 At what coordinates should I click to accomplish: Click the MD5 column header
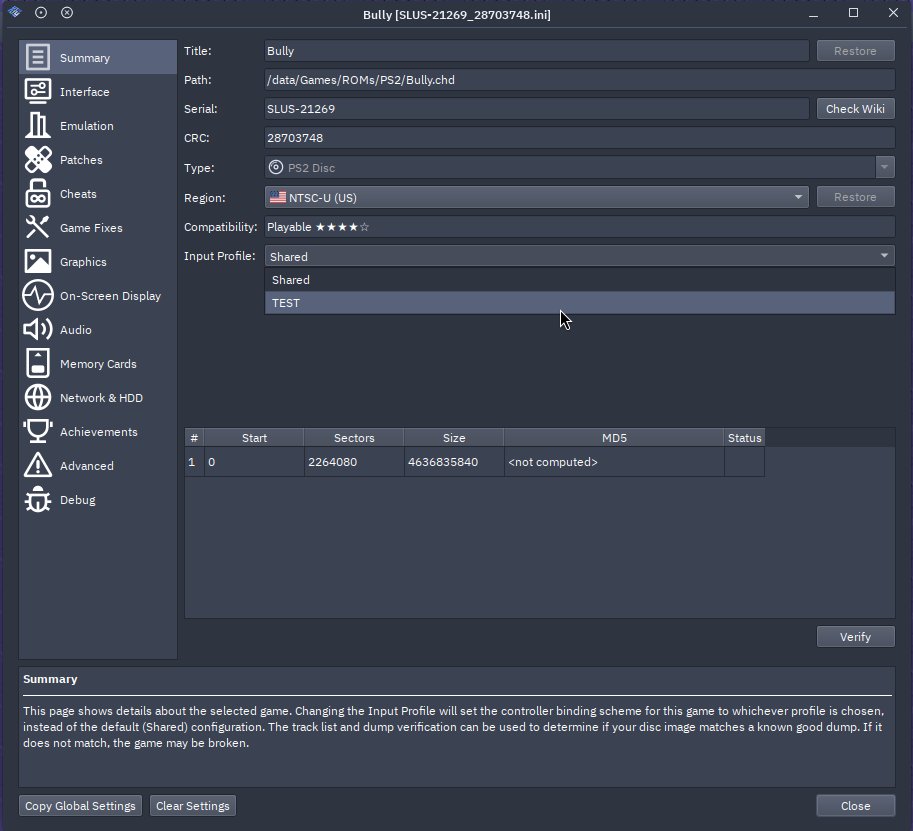coord(614,438)
